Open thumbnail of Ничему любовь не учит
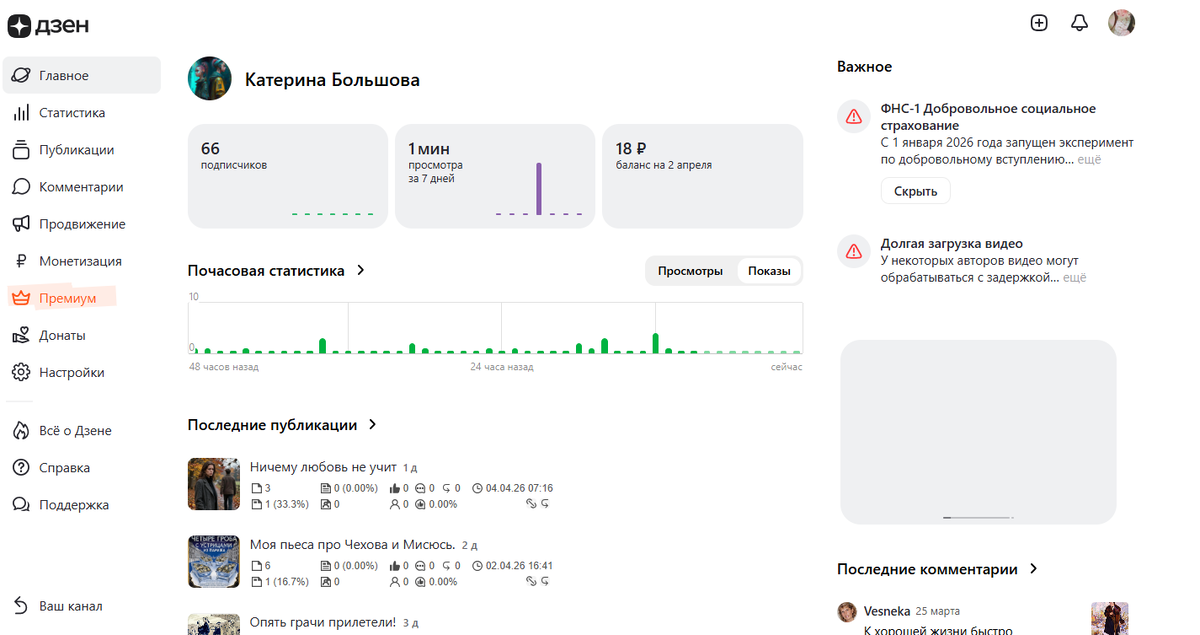 coord(214,484)
